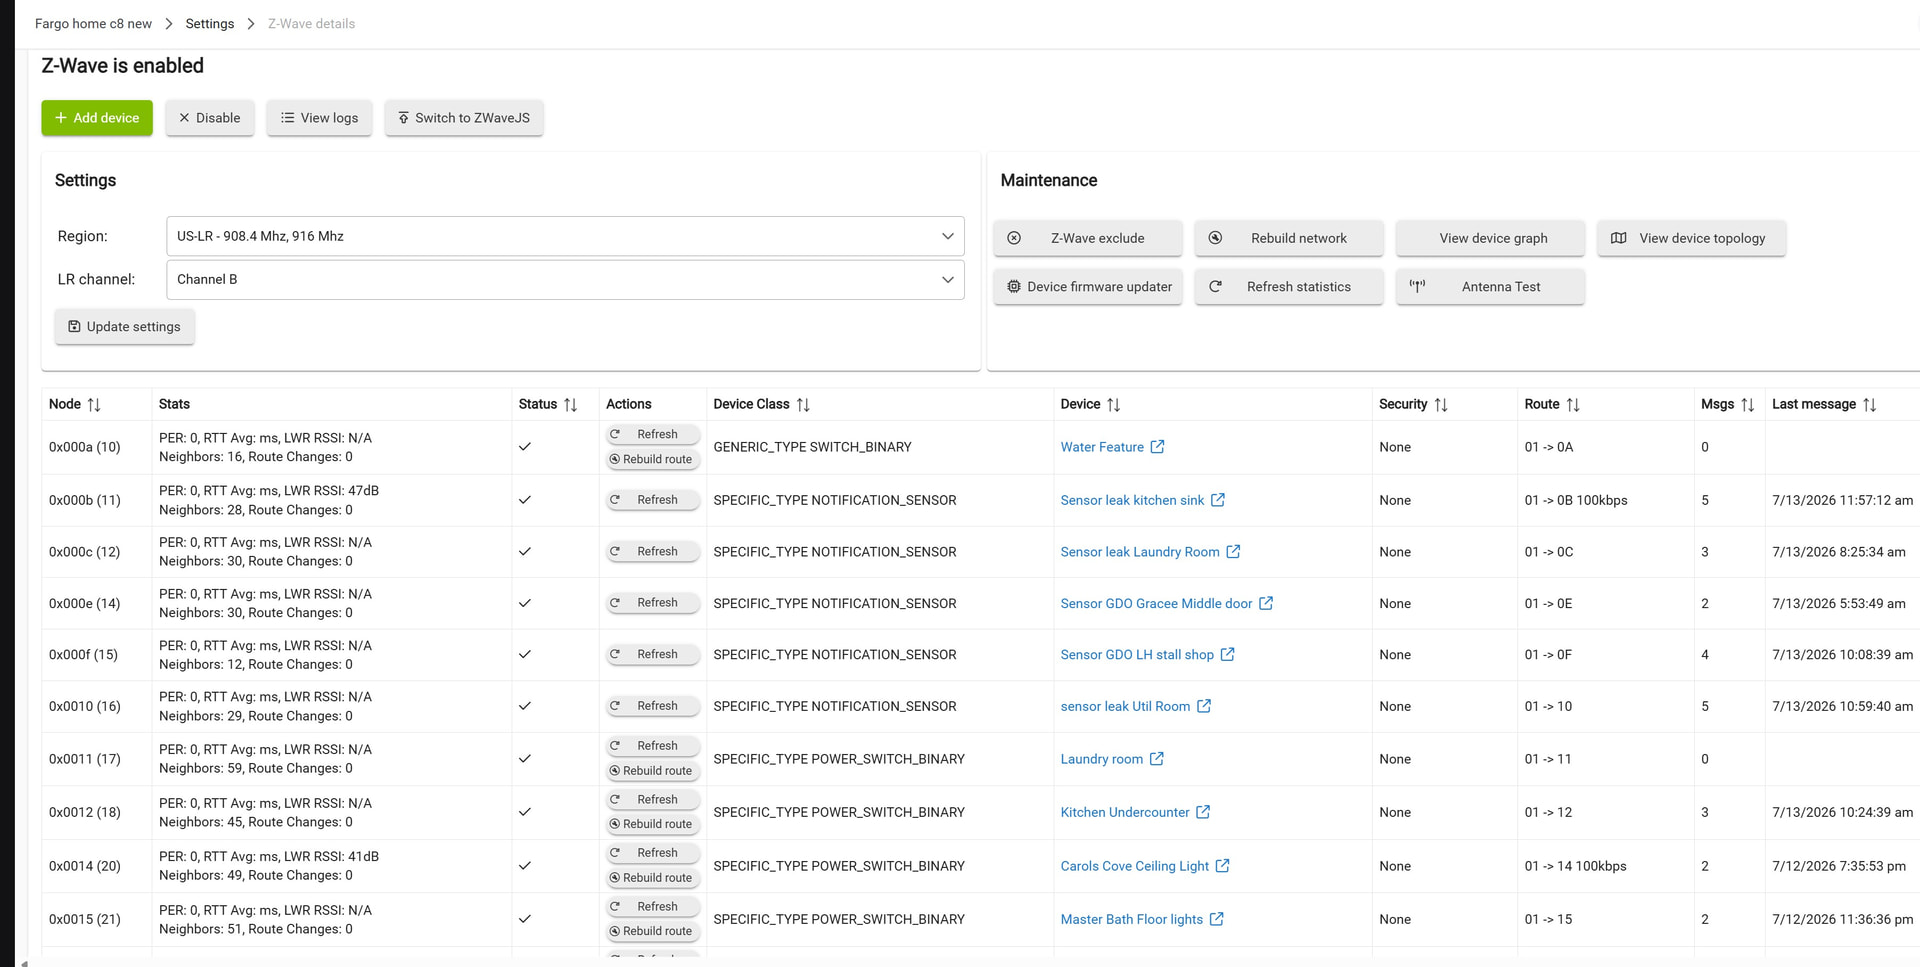Viewport: 1920px width, 967px height.
Task: Refresh node 0x0012 (18)
Action: click(653, 800)
